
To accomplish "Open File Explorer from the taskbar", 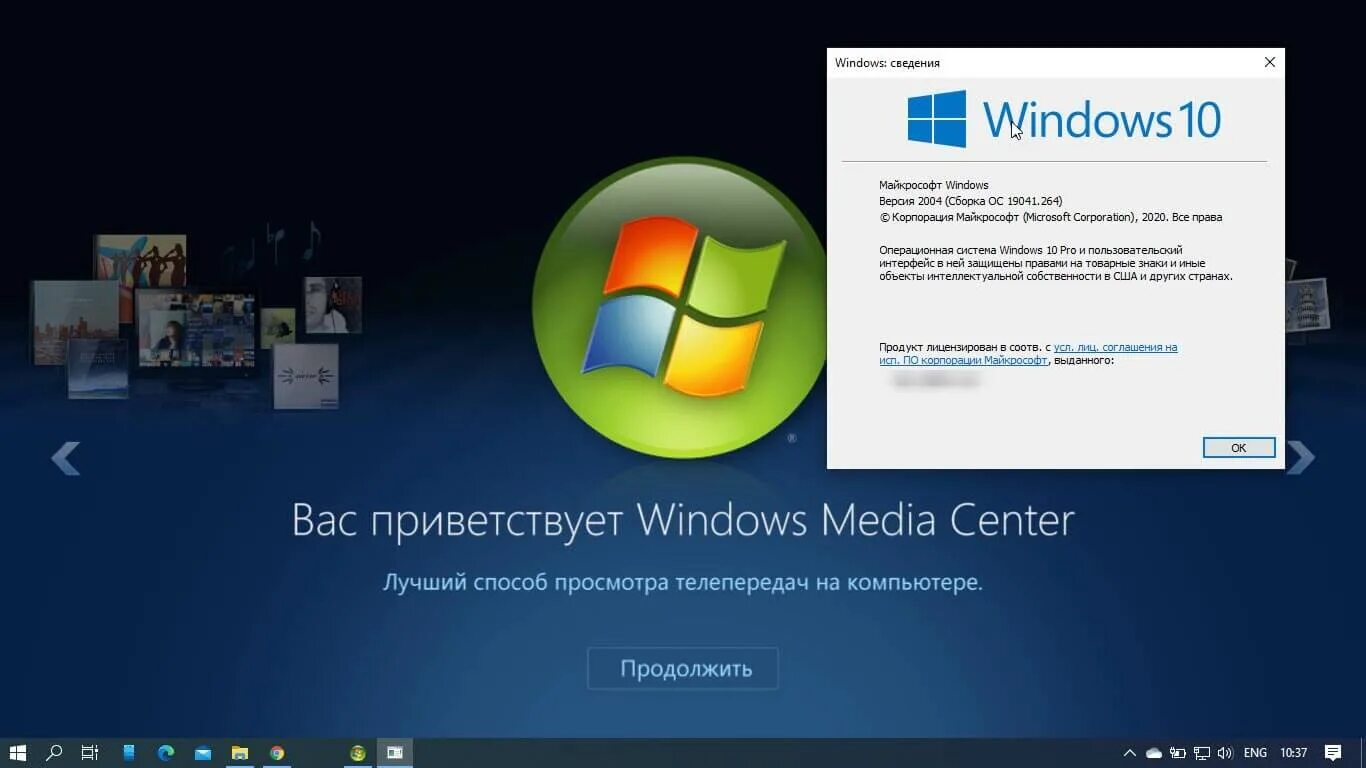I will 239,752.
